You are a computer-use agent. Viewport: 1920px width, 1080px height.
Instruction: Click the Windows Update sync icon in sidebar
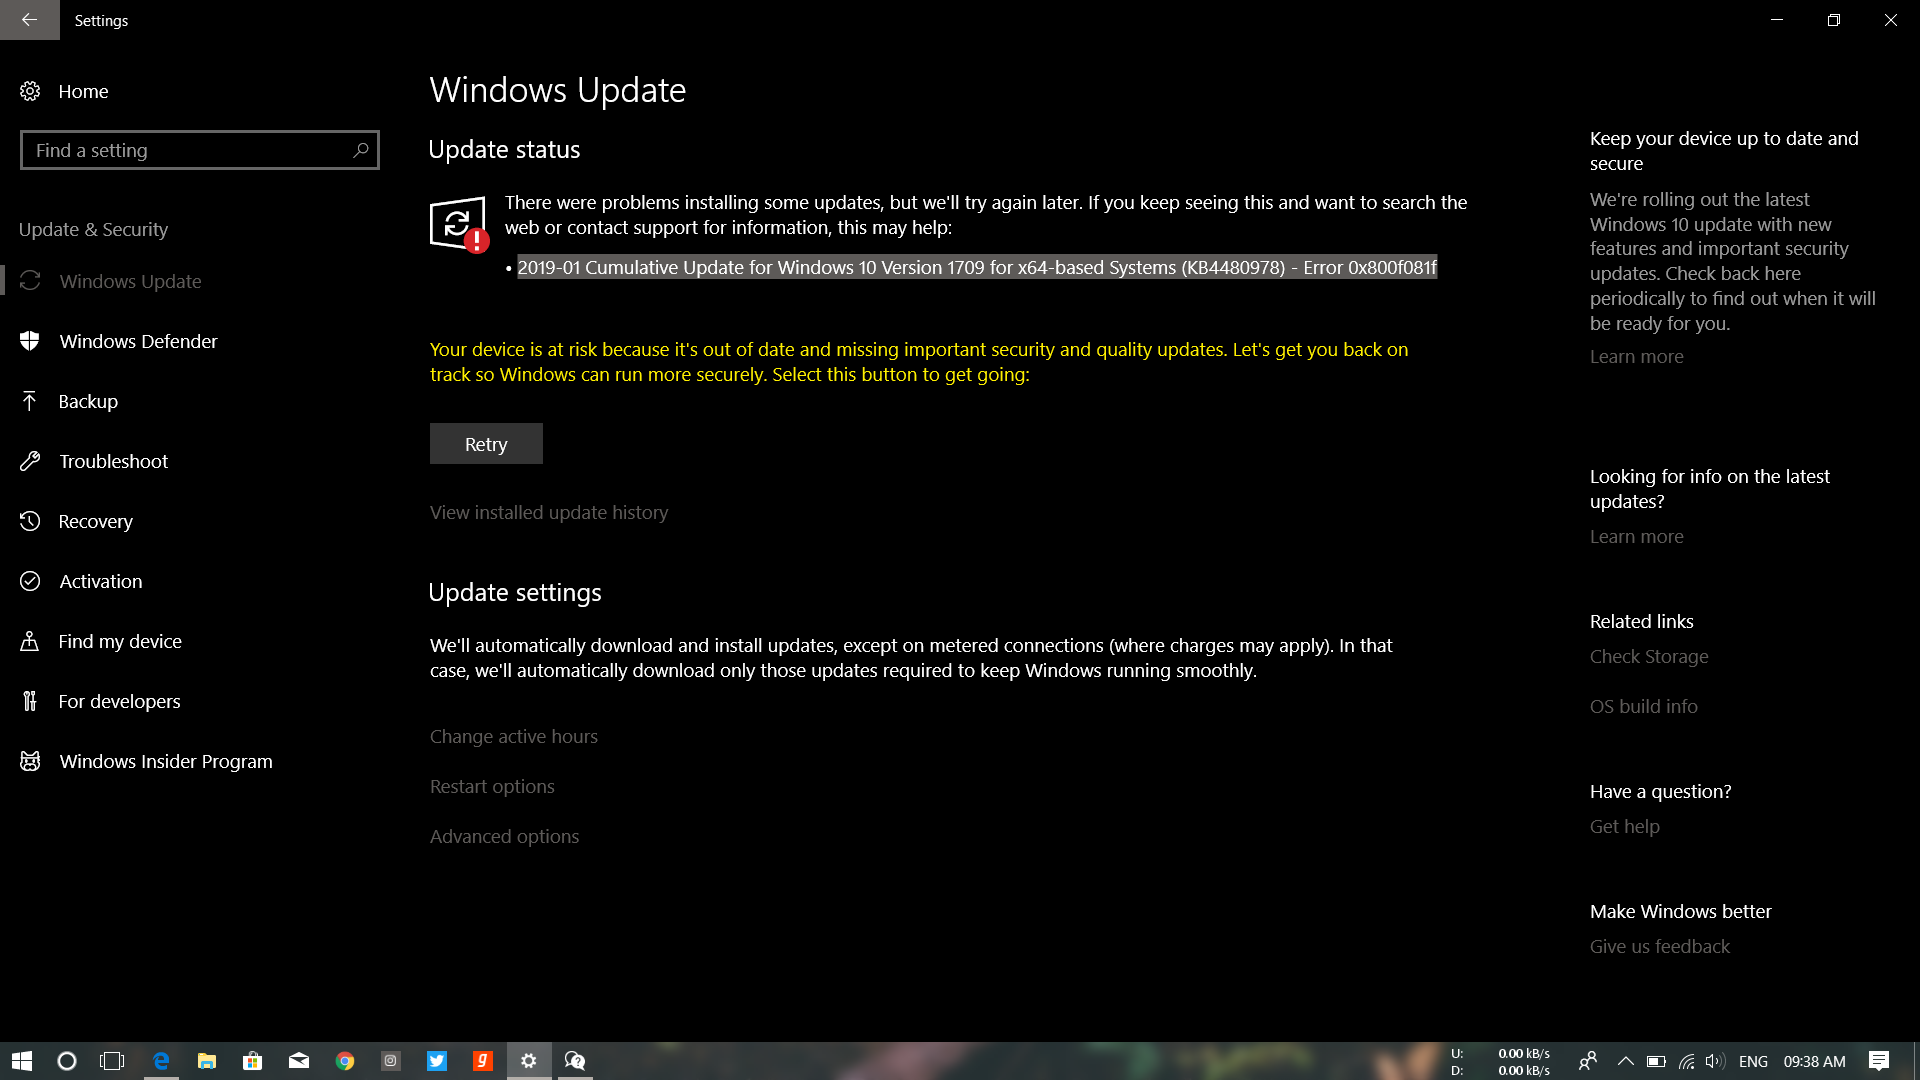point(30,281)
